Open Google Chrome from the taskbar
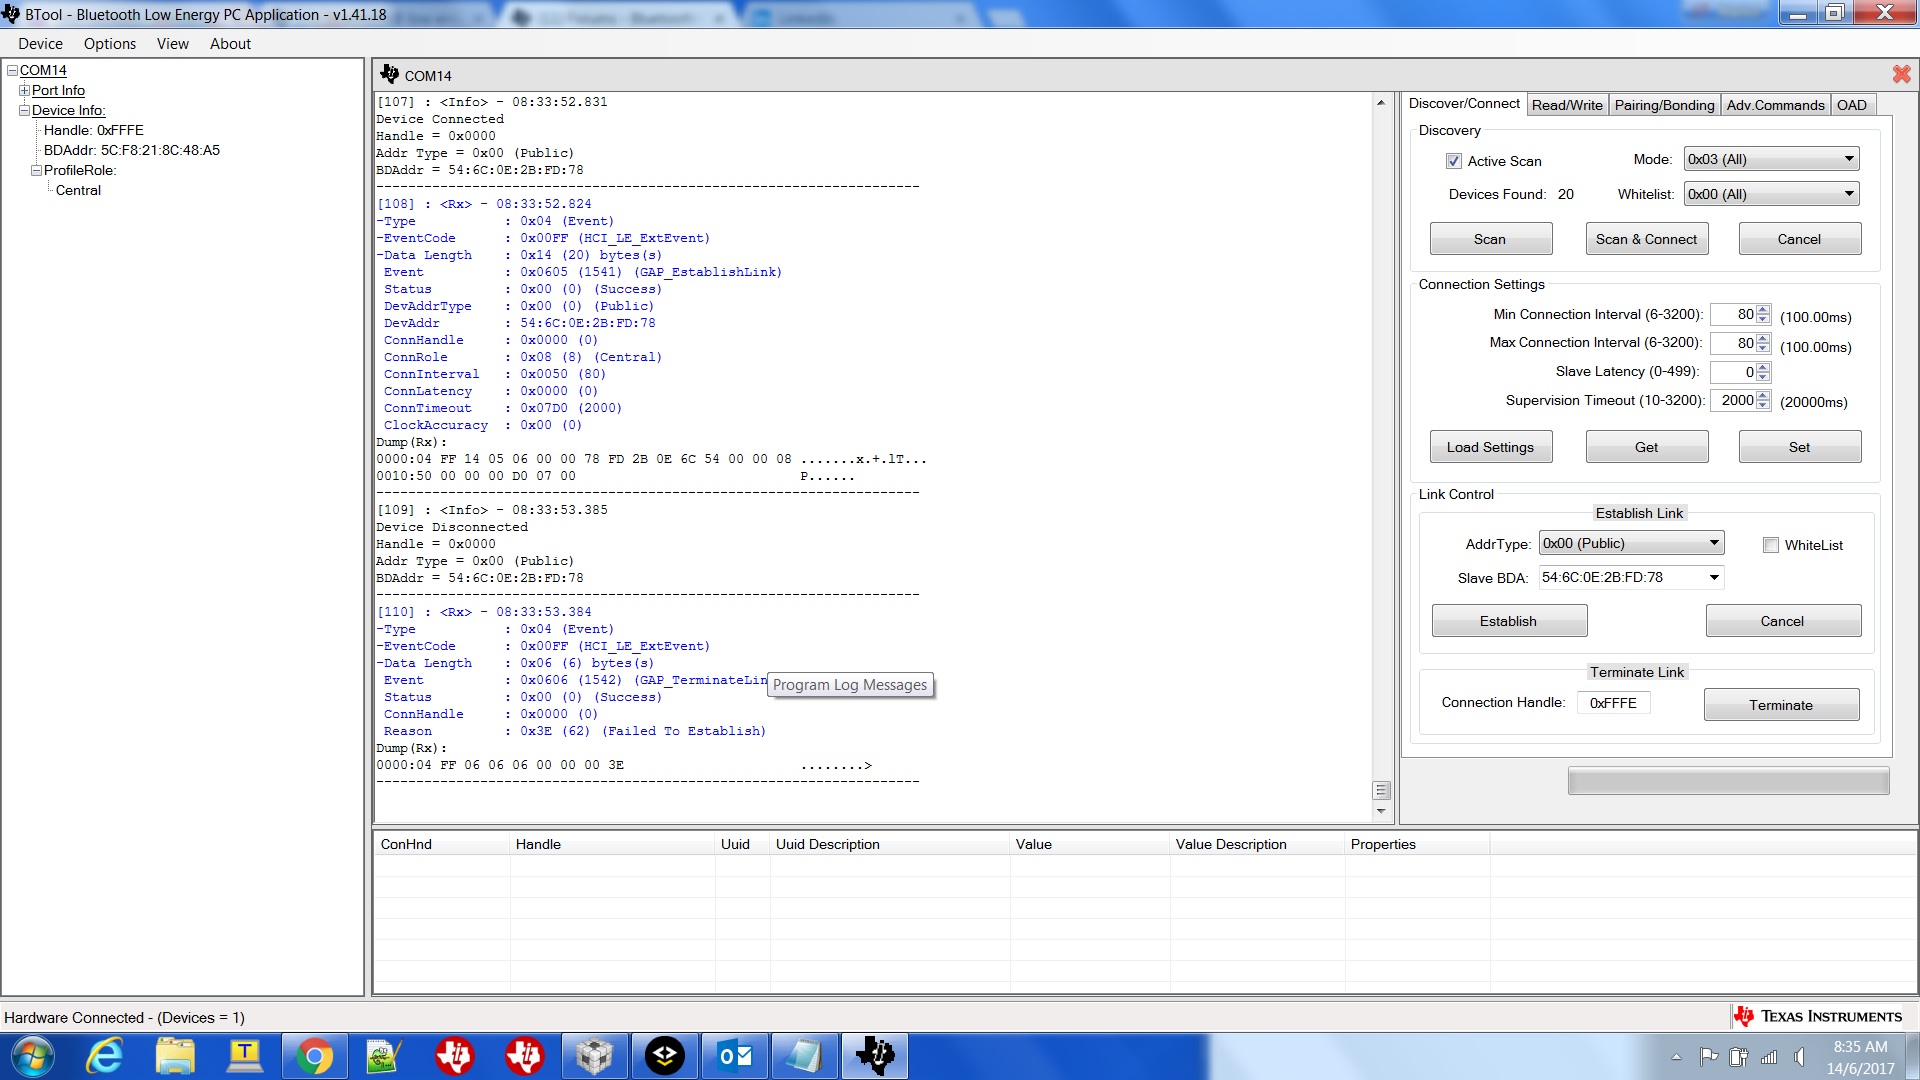1920x1080 pixels. [x=315, y=1055]
